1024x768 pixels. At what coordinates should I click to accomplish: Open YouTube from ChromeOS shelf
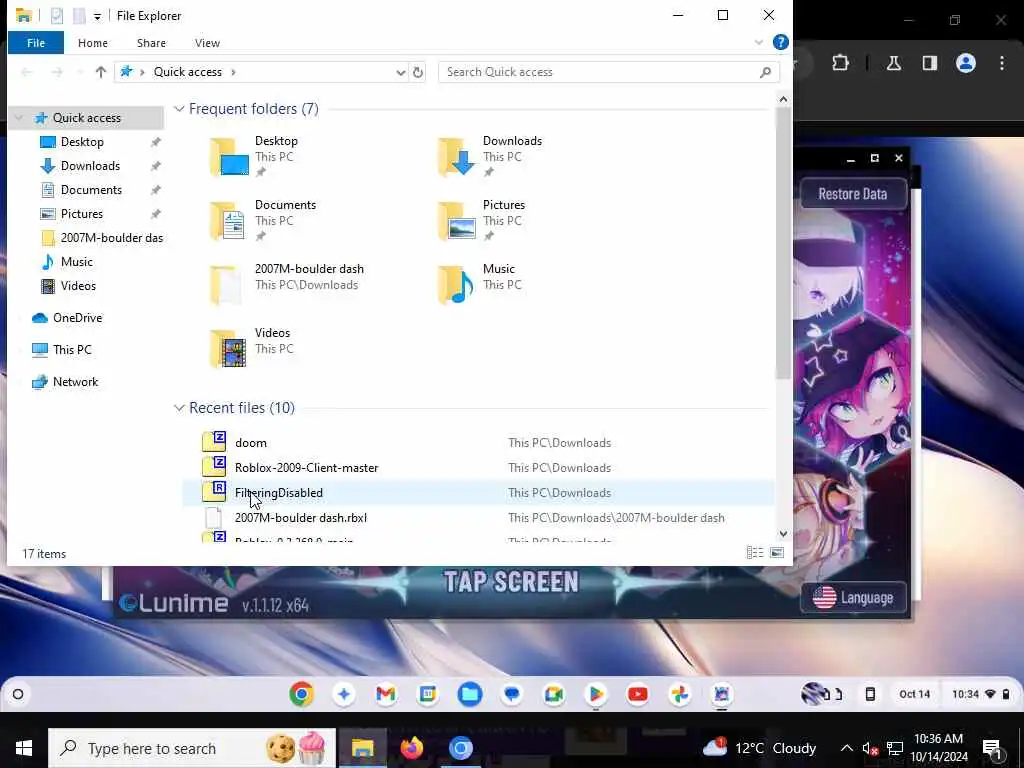point(637,694)
